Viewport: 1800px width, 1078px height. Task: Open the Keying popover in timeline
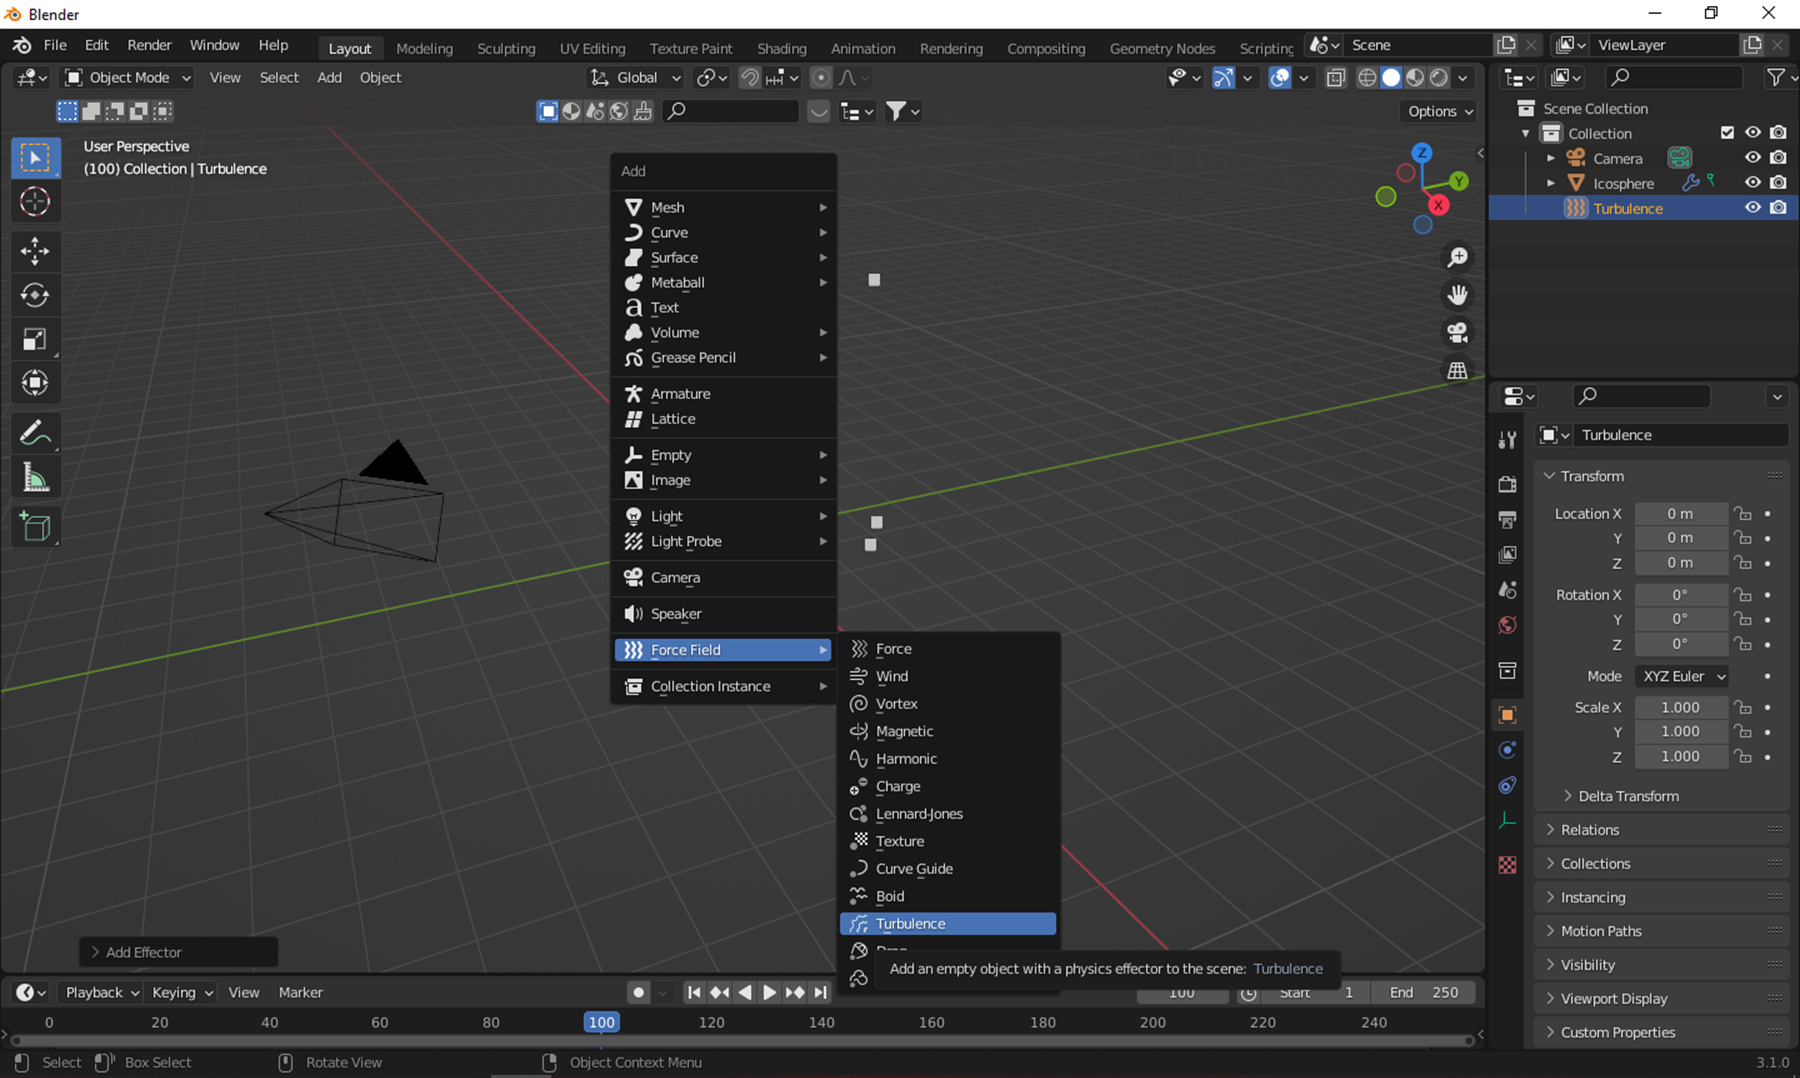pos(181,993)
